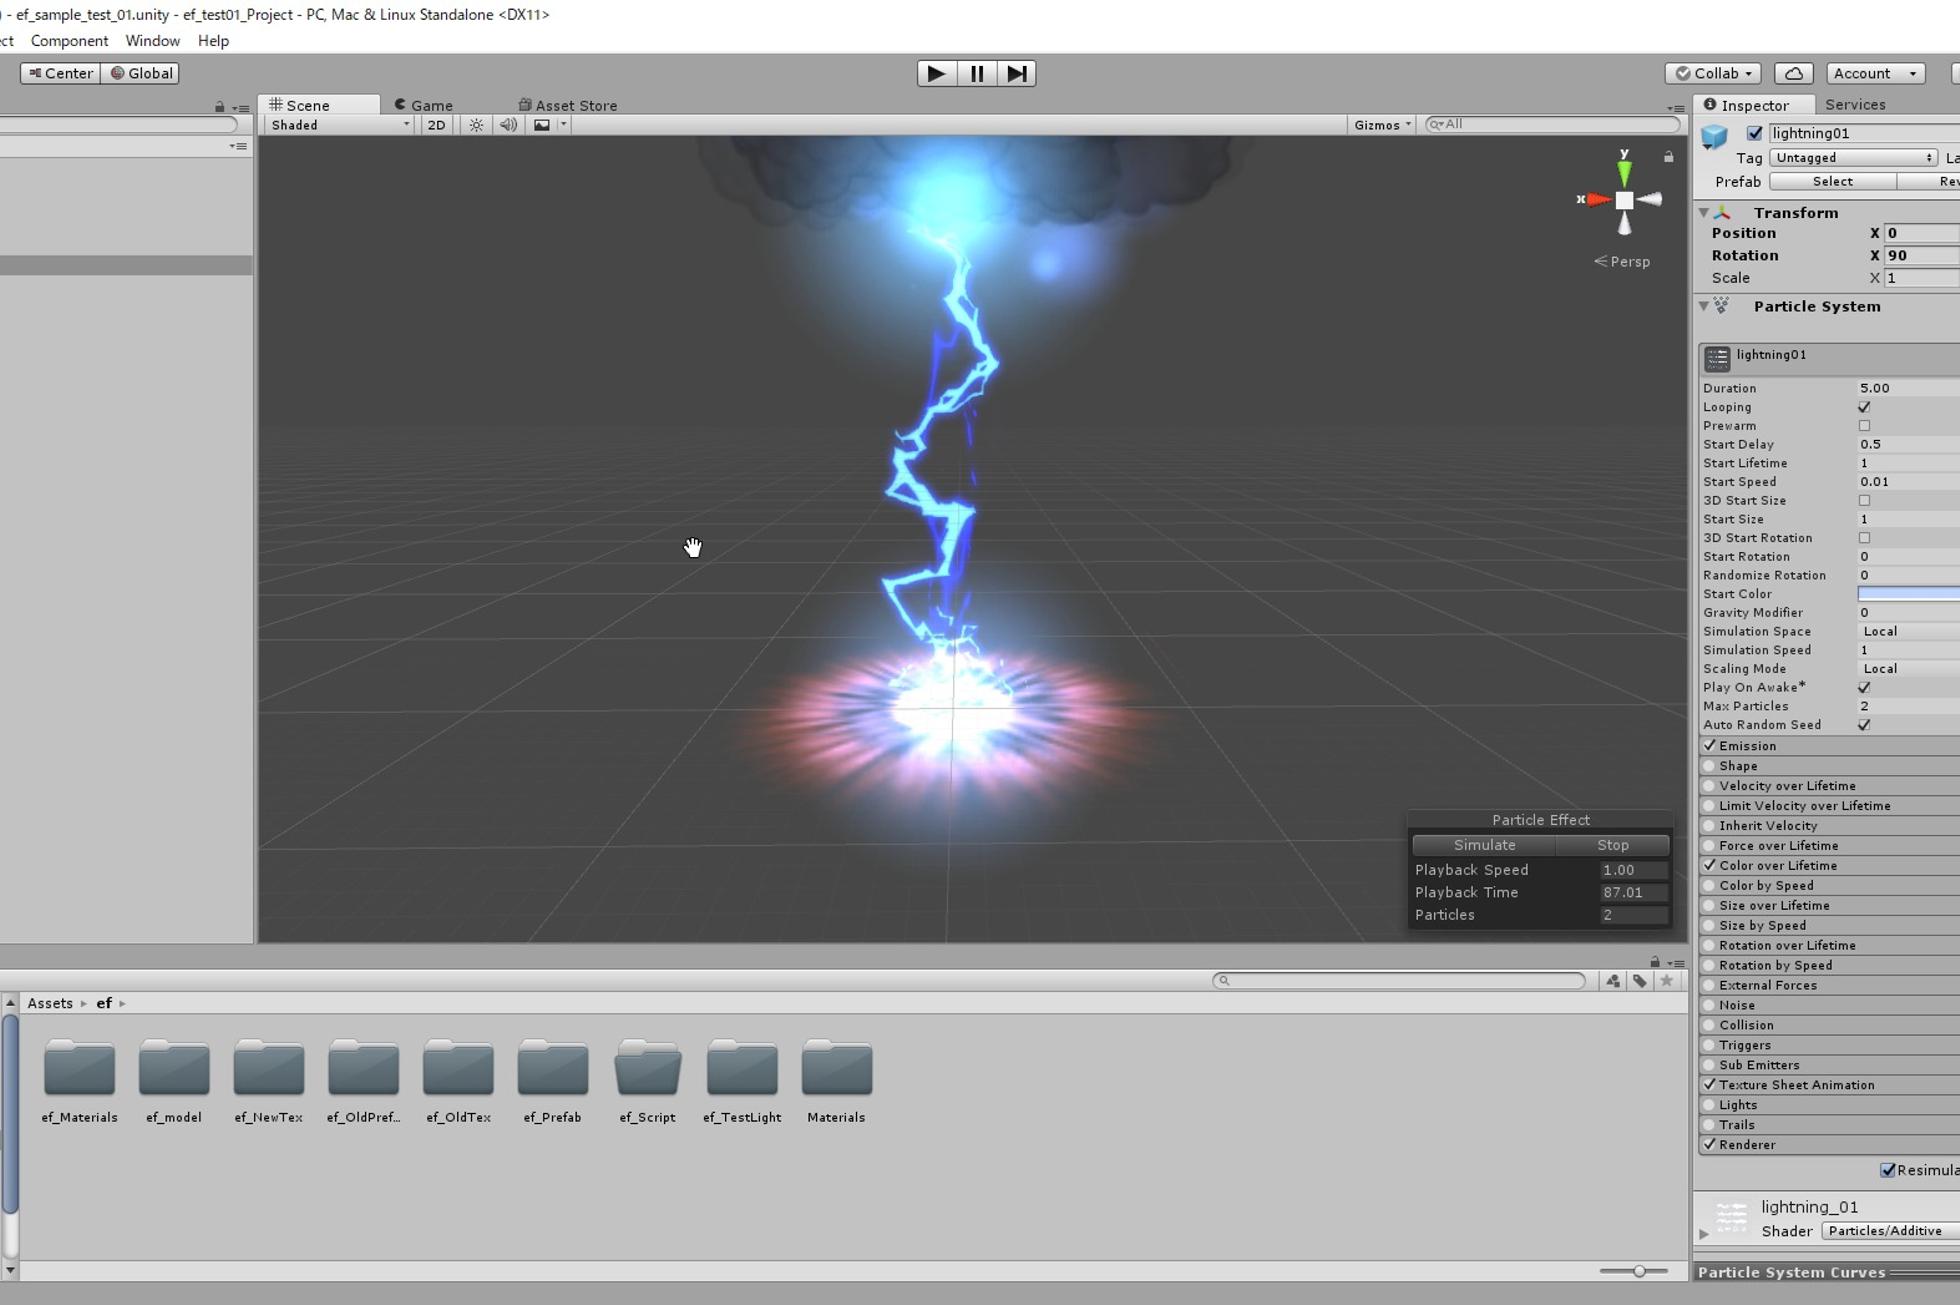Toggle scene audio speaker icon
The width and height of the screenshot is (1960, 1305).
[508, 125]
